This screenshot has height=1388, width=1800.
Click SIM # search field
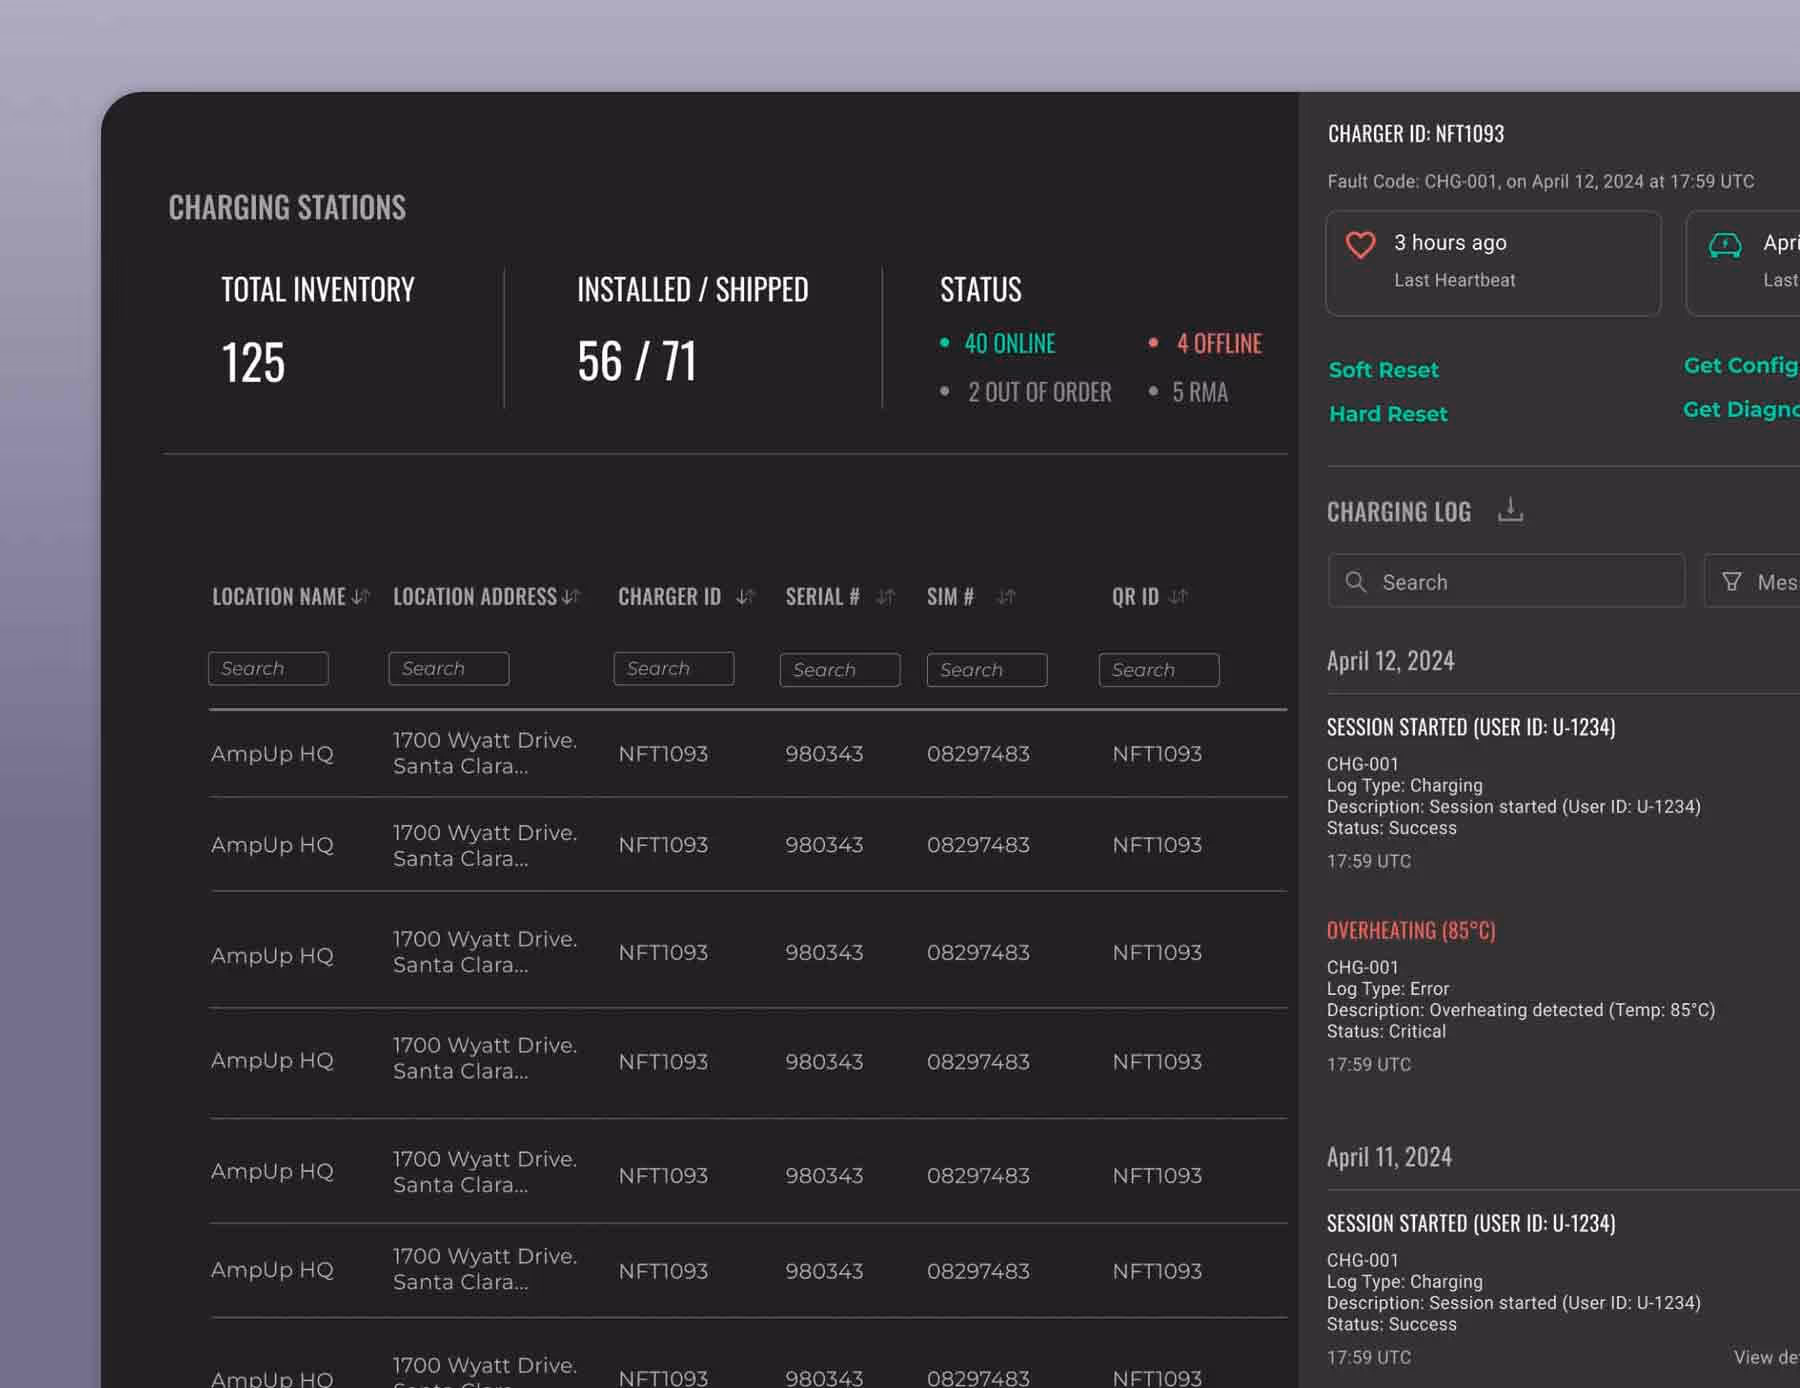click(x=987, y=670)
